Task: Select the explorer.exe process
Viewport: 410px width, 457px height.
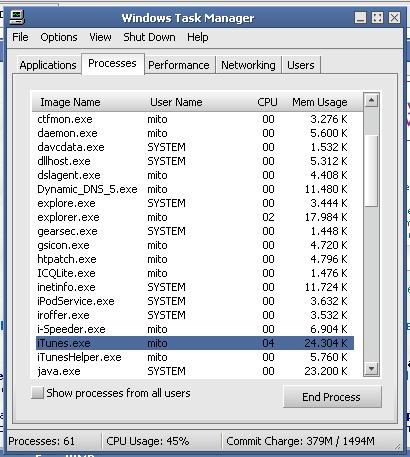Action: (195, 217)
